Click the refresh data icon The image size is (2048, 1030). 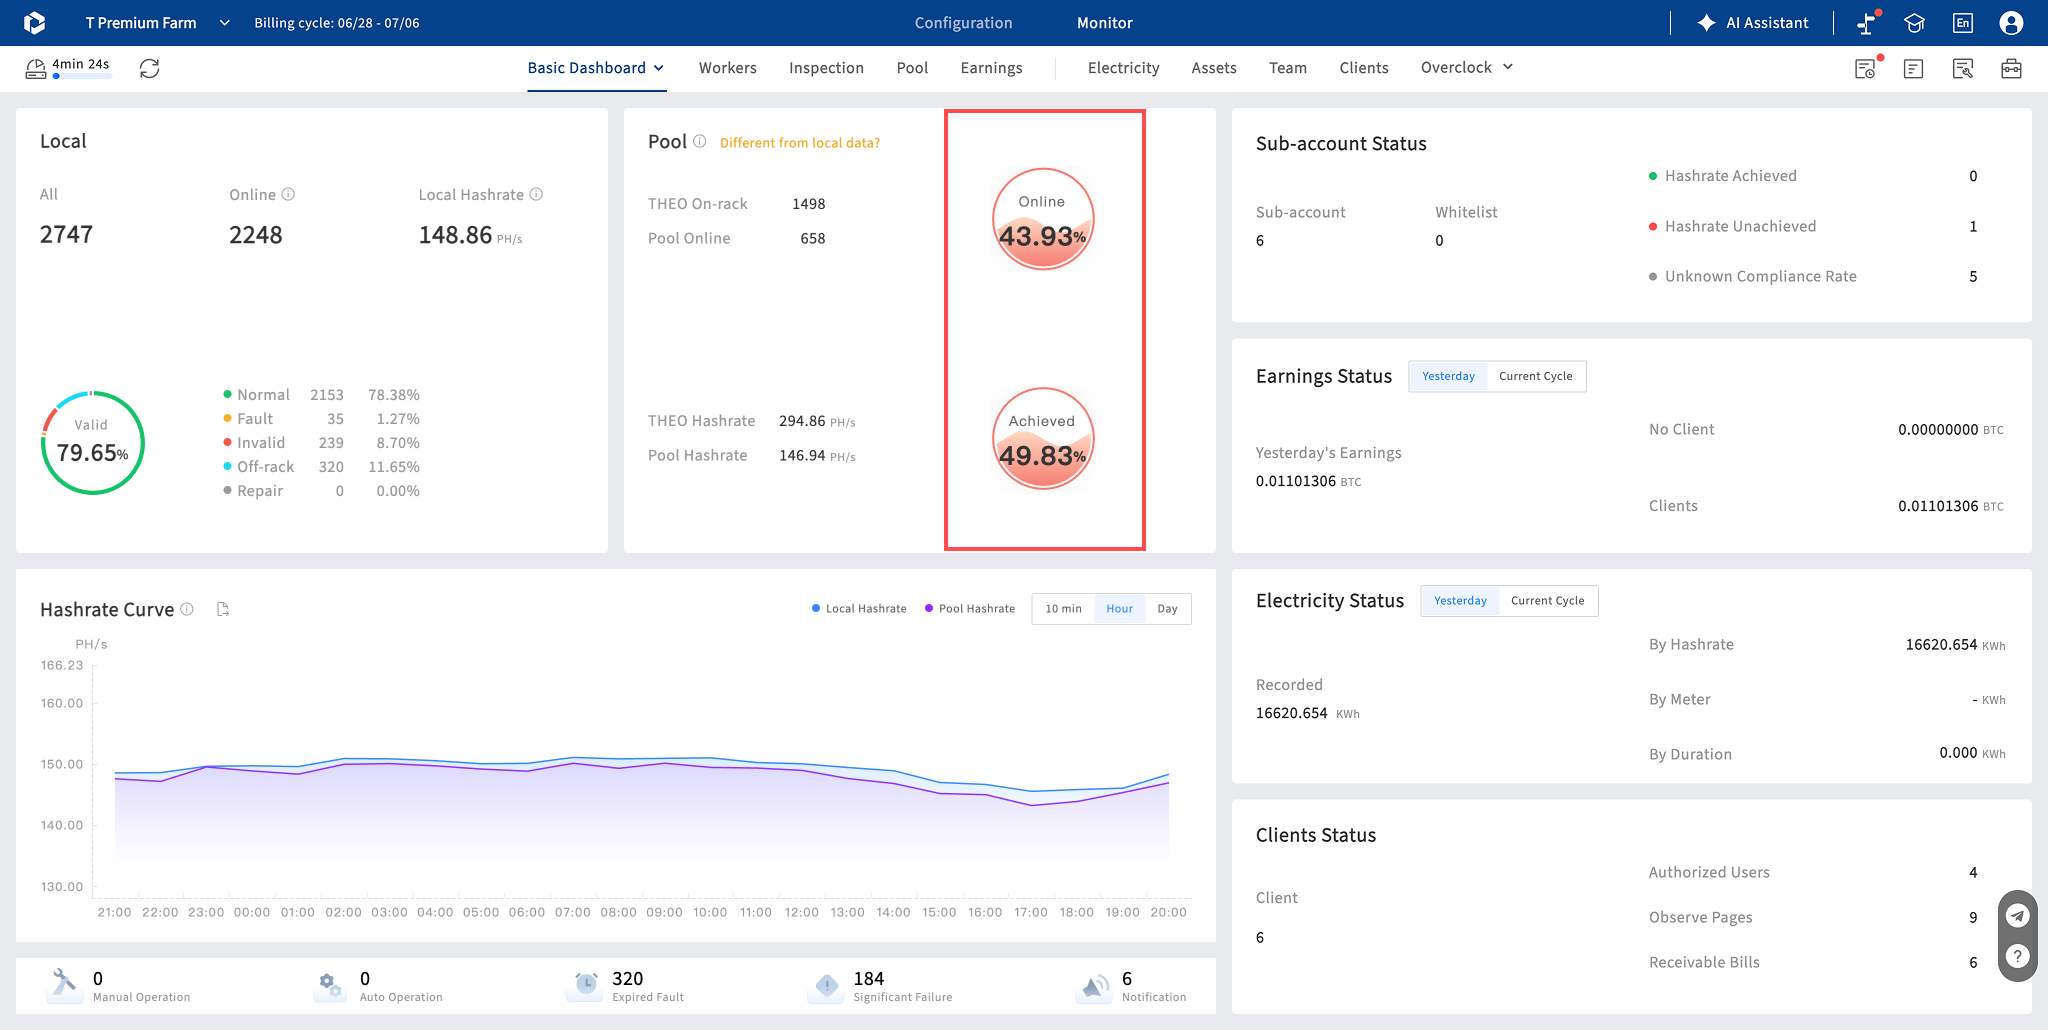click(150, 68)
